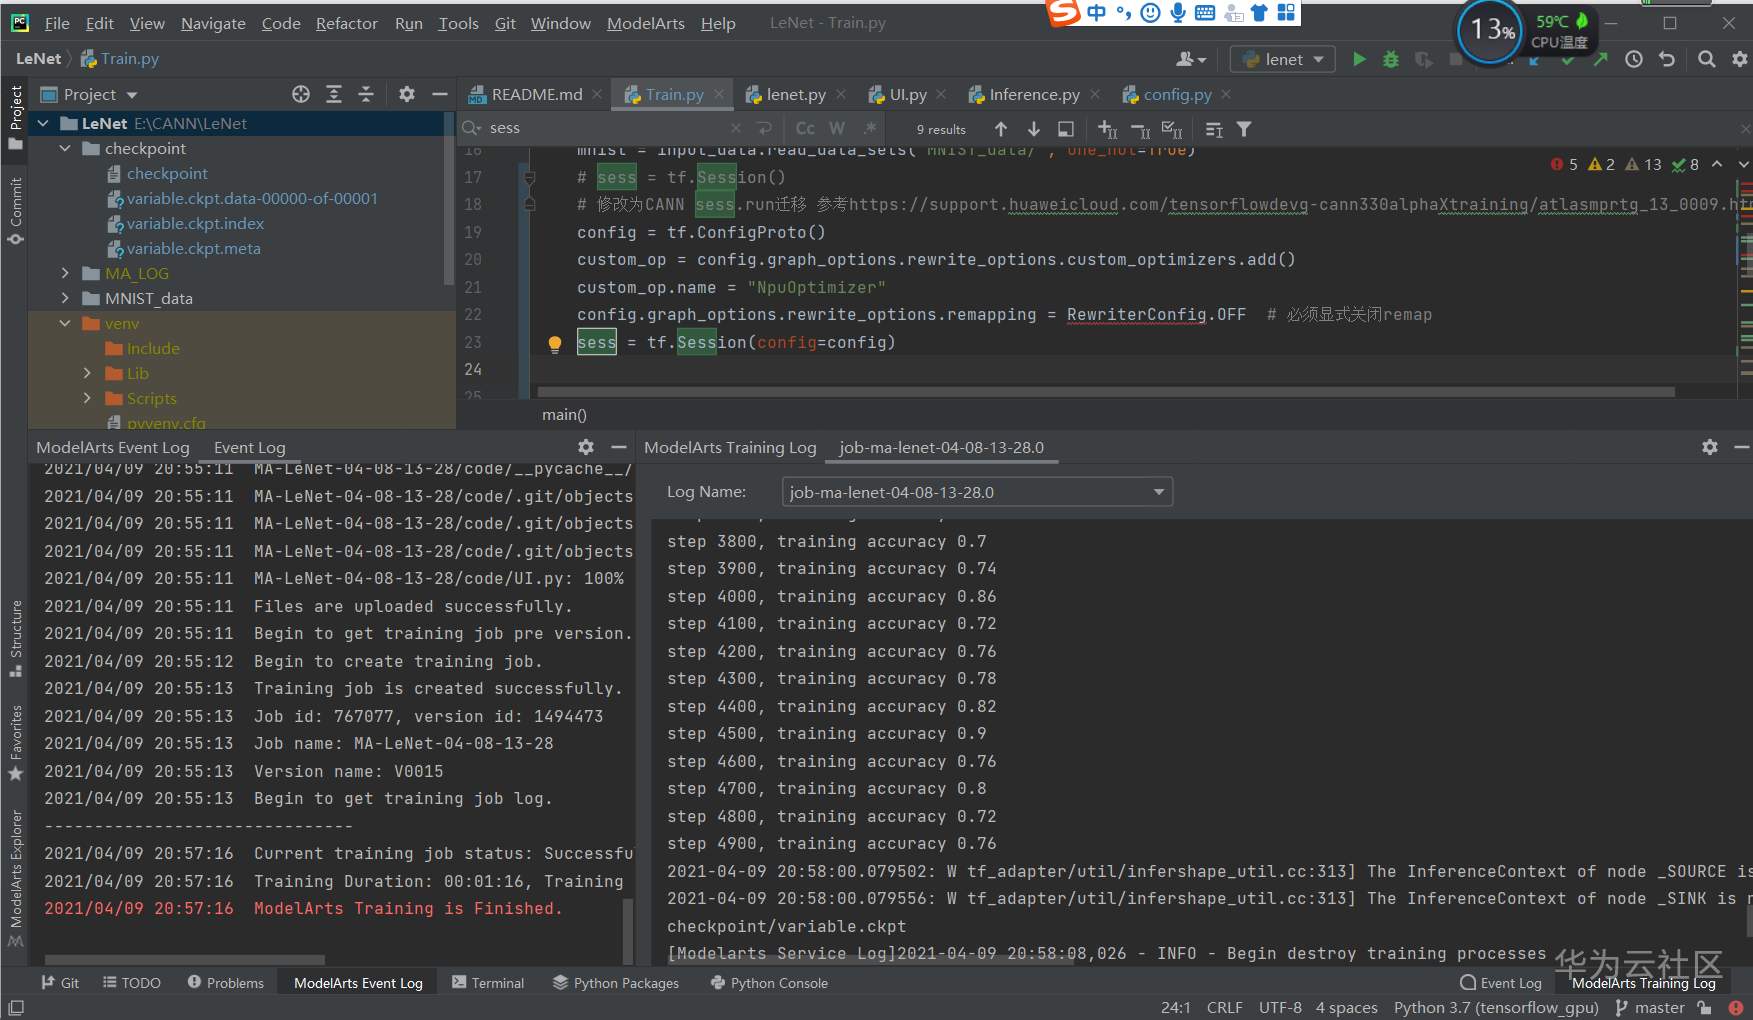Go to next search occurrence arrow
This screenshot has width=1753, height=1020.
1034,129
